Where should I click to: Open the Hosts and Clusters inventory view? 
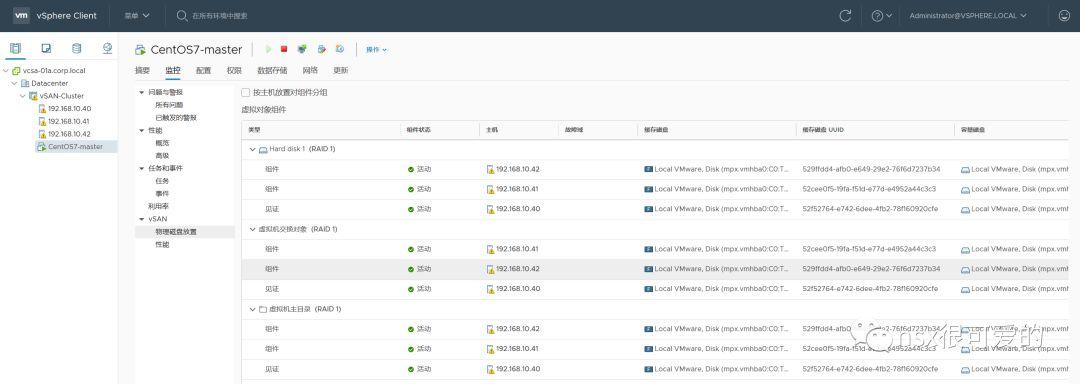[x=15, y=48]
